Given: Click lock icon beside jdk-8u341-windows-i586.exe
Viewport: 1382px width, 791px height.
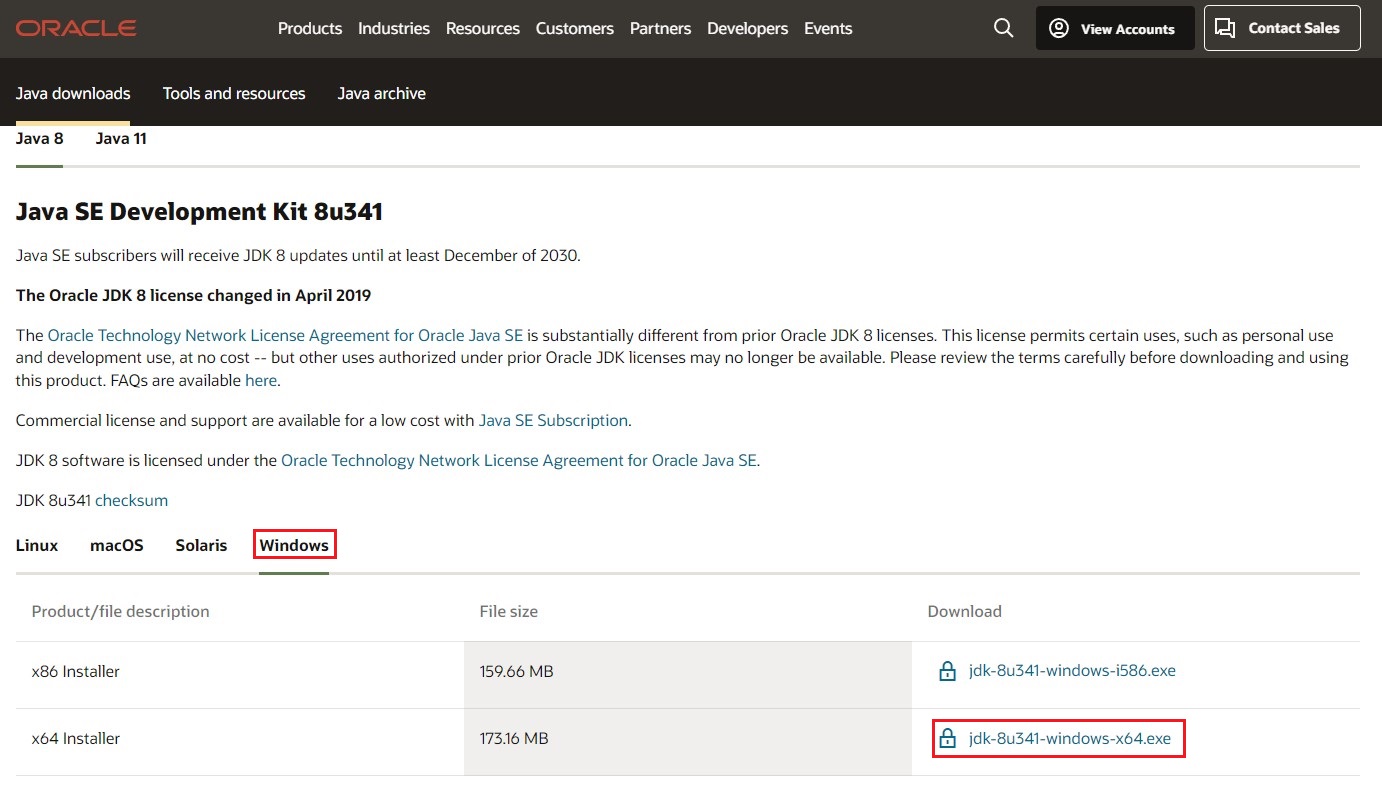Looking at the screenshot, I should coord(947,672).
